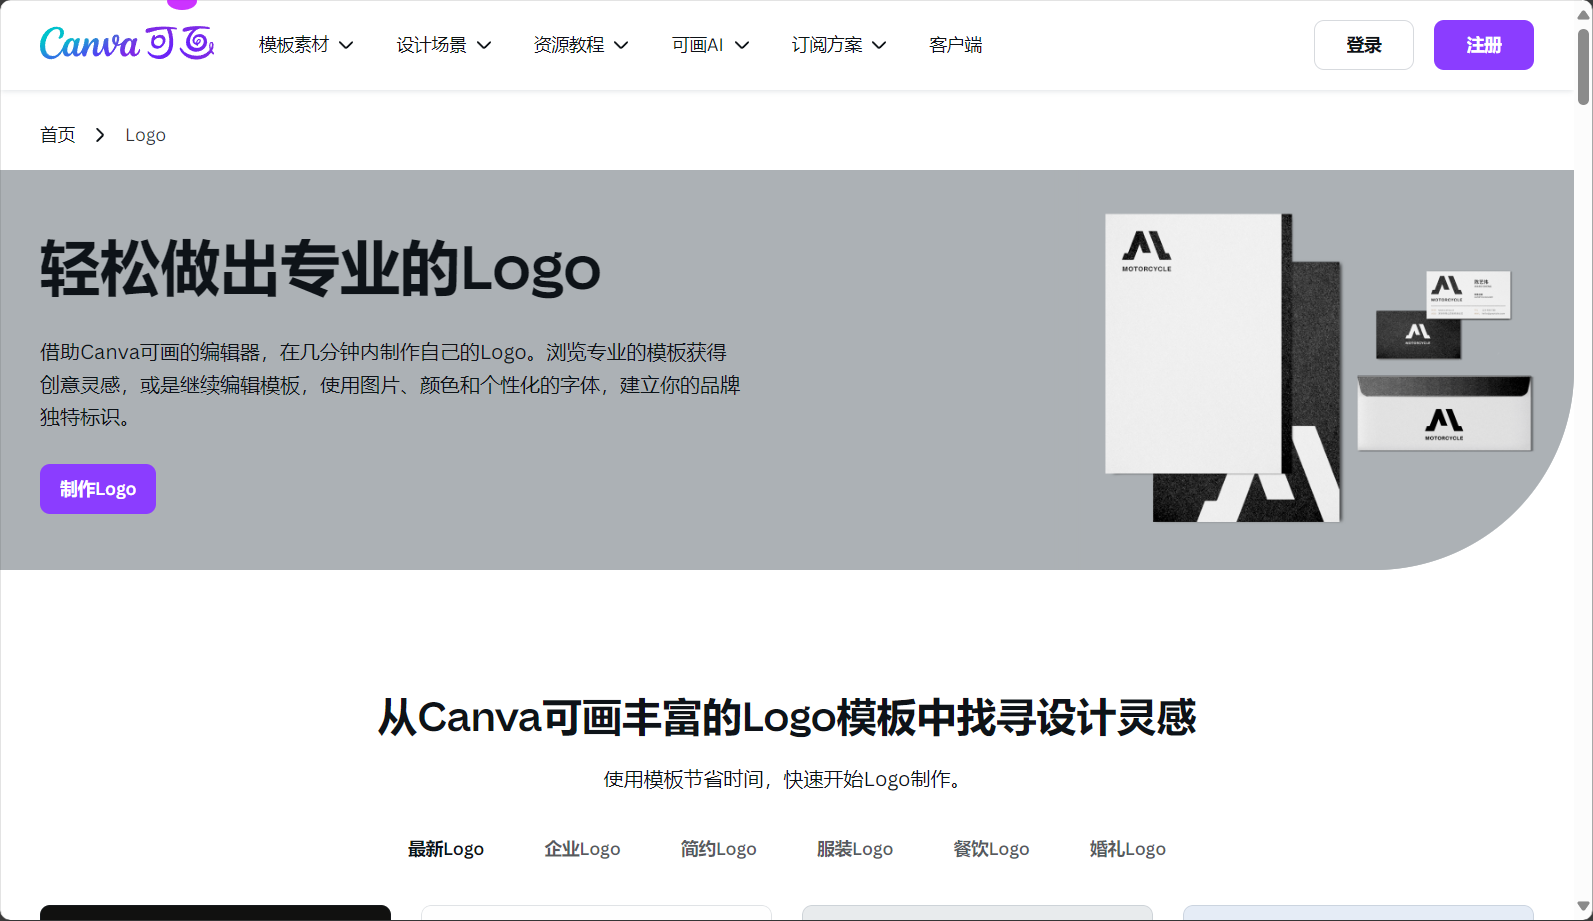Select the 企业Logo tab
The height and width of the screenshot is (921, 1593).
(x=582, y=849)
